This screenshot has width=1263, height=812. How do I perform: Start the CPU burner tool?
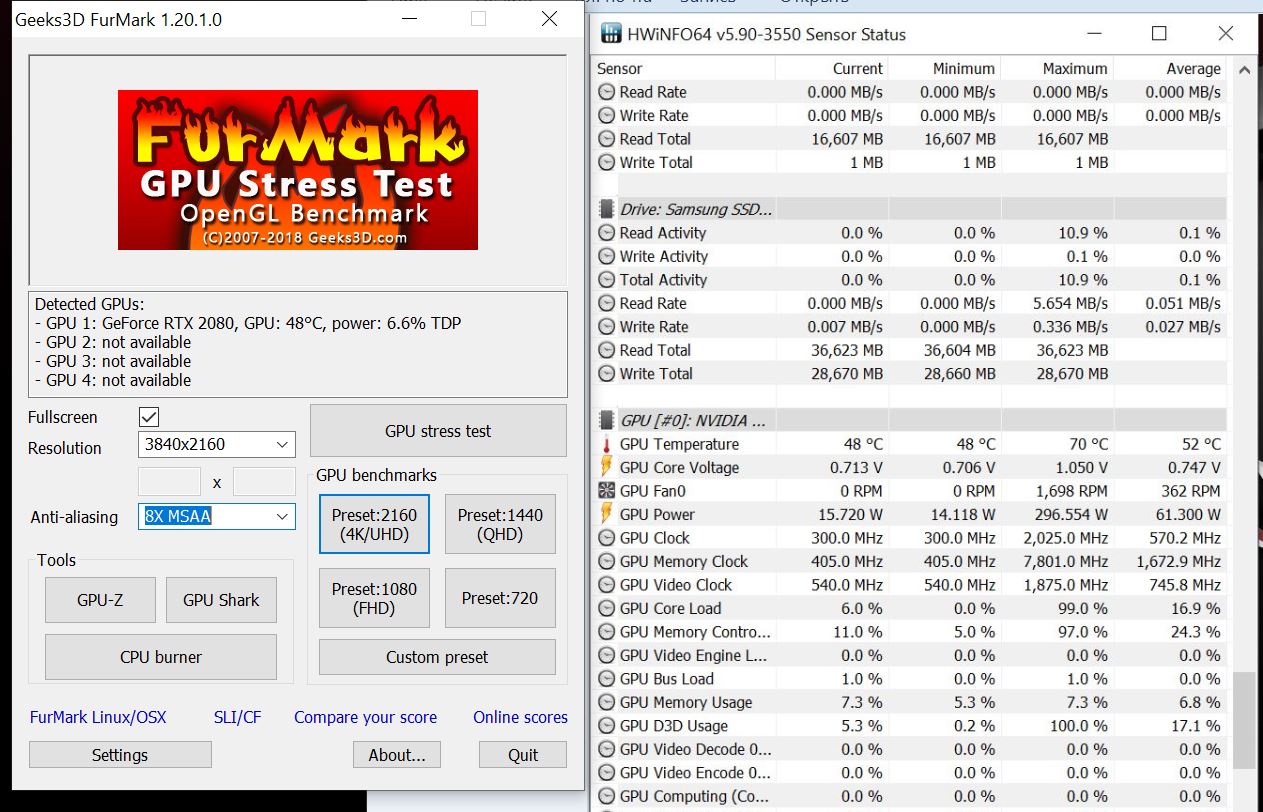[x=161, y=657]
